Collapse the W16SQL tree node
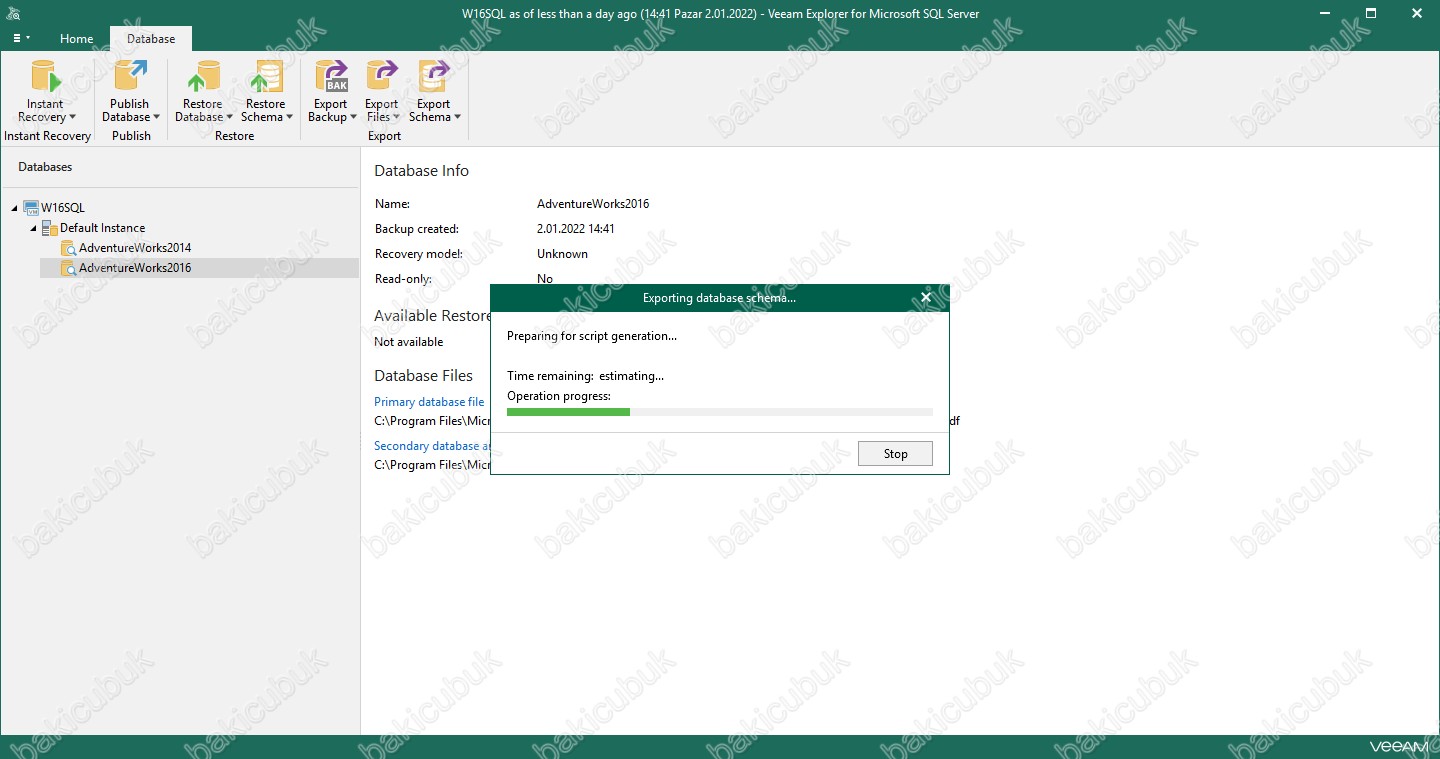 15,208
